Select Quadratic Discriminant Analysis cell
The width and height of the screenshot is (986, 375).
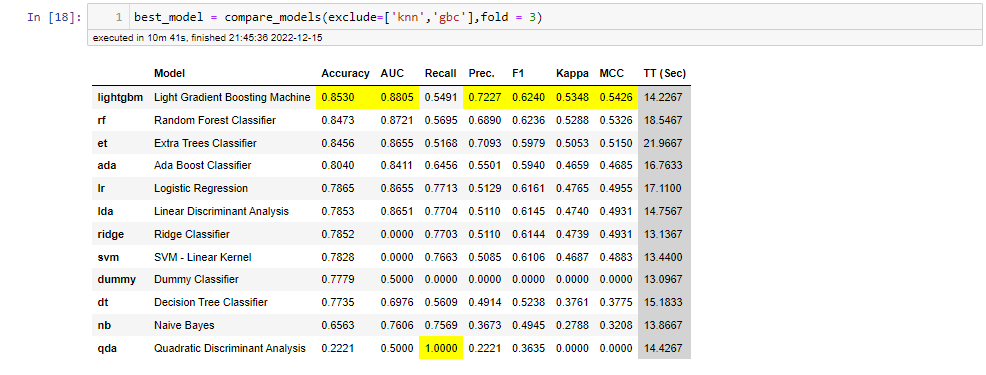coord(230,348)
